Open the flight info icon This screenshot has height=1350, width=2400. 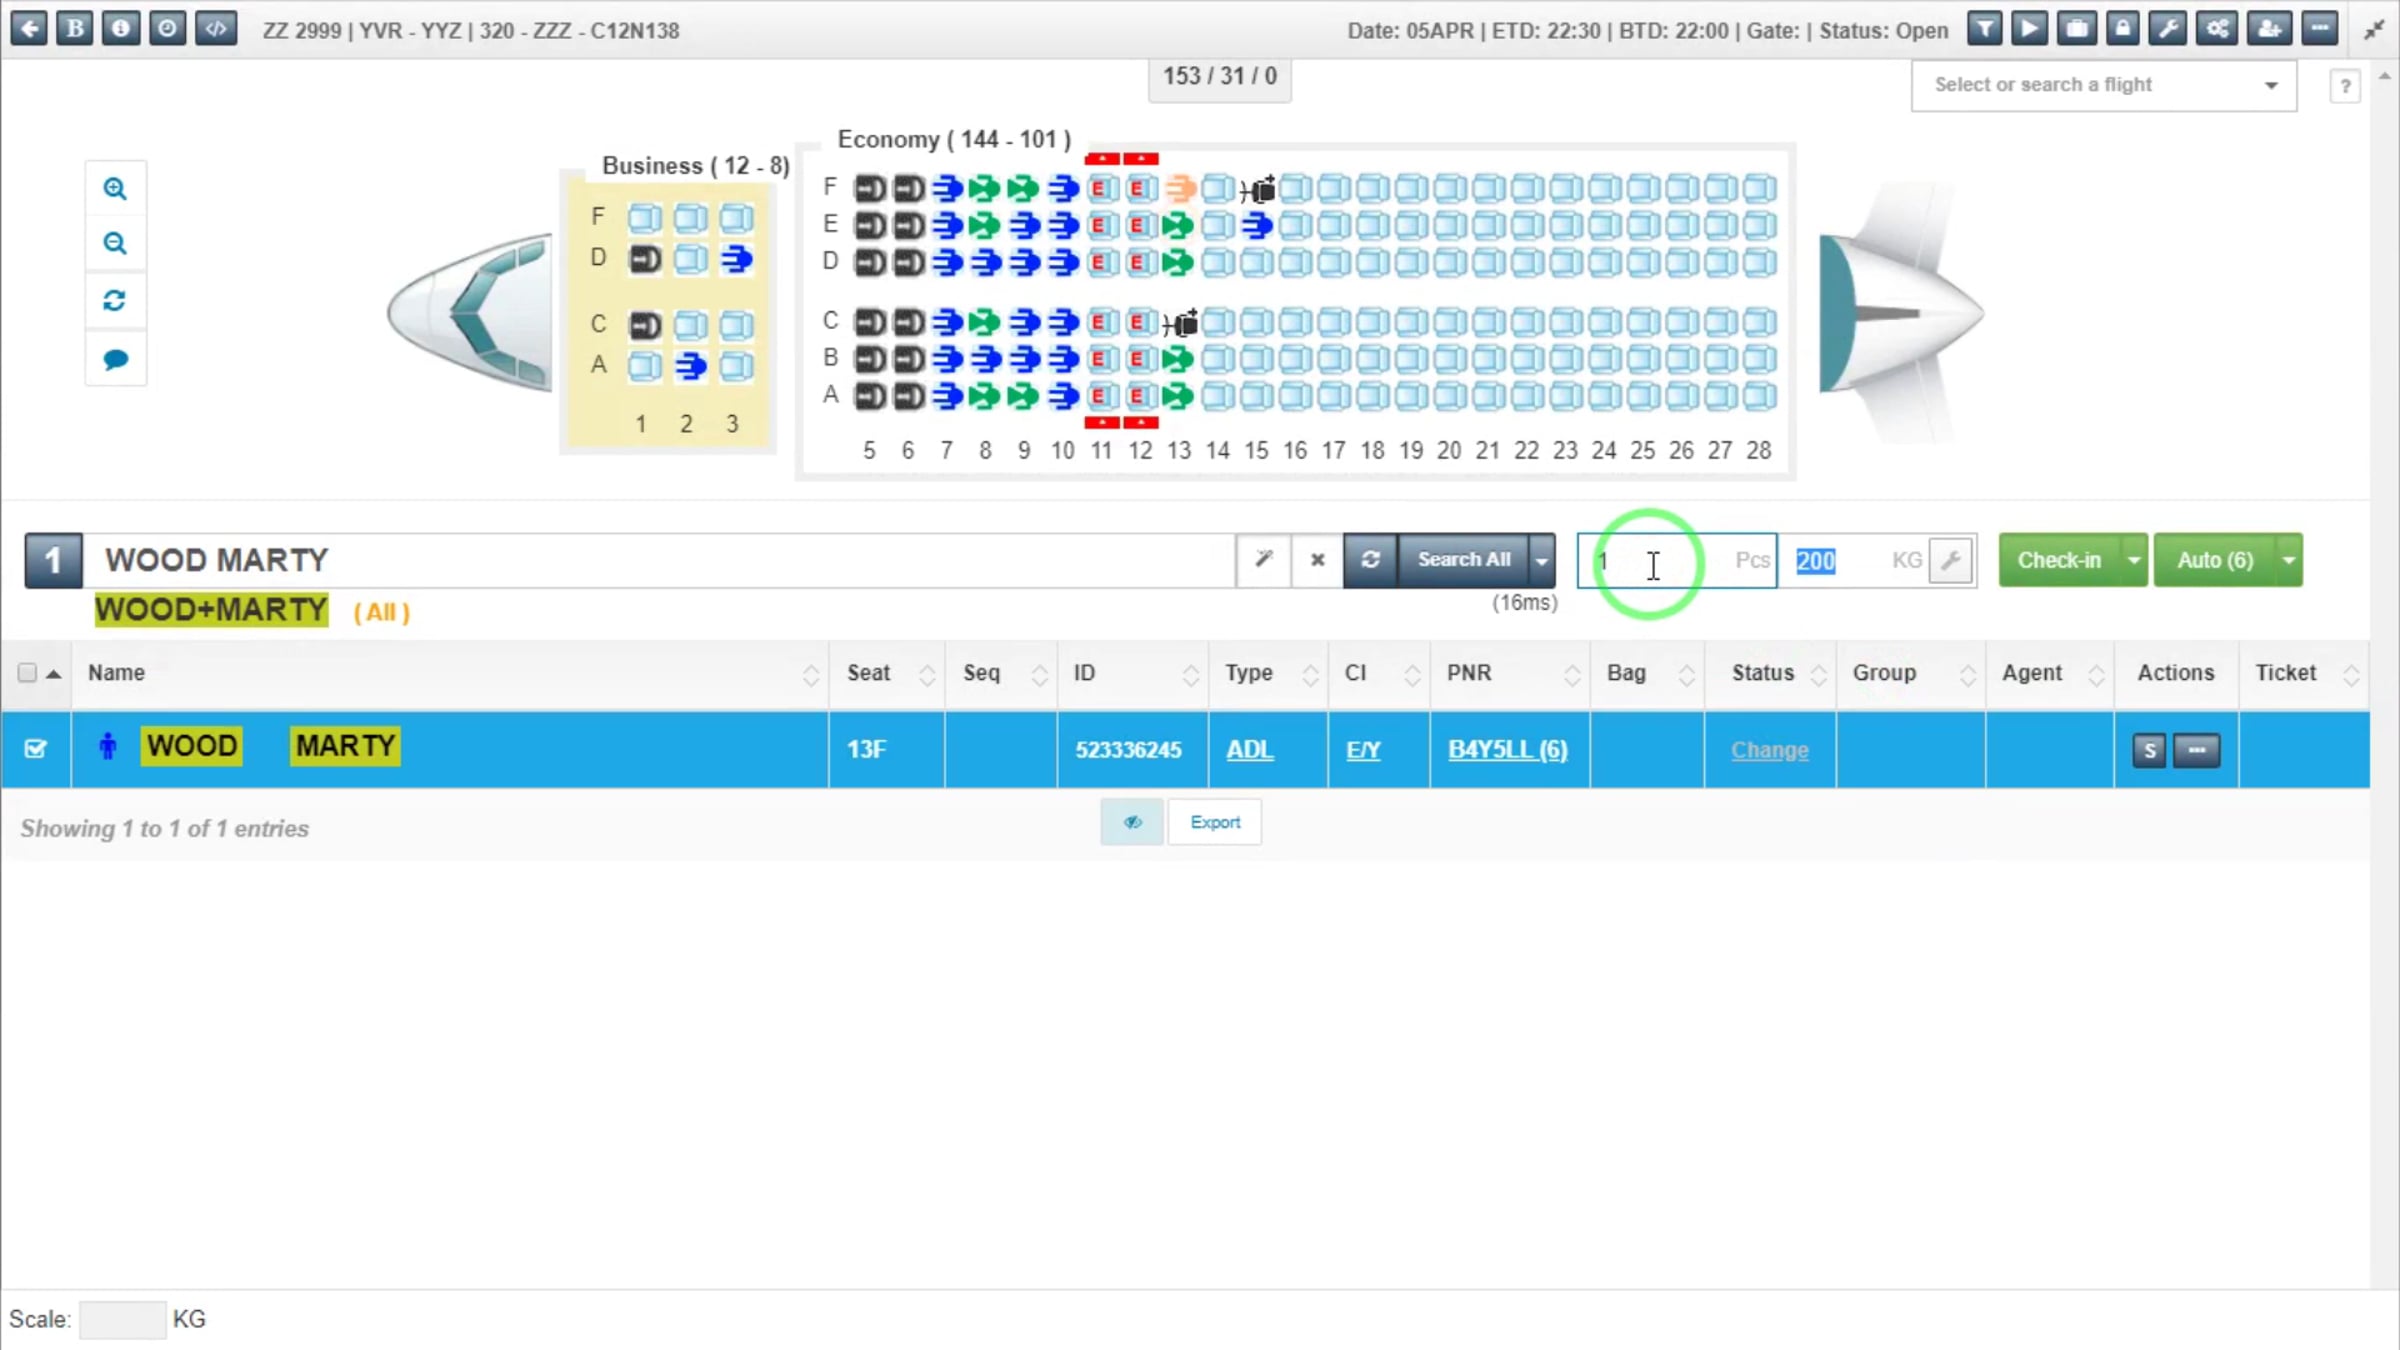click(x=121, y=29)
